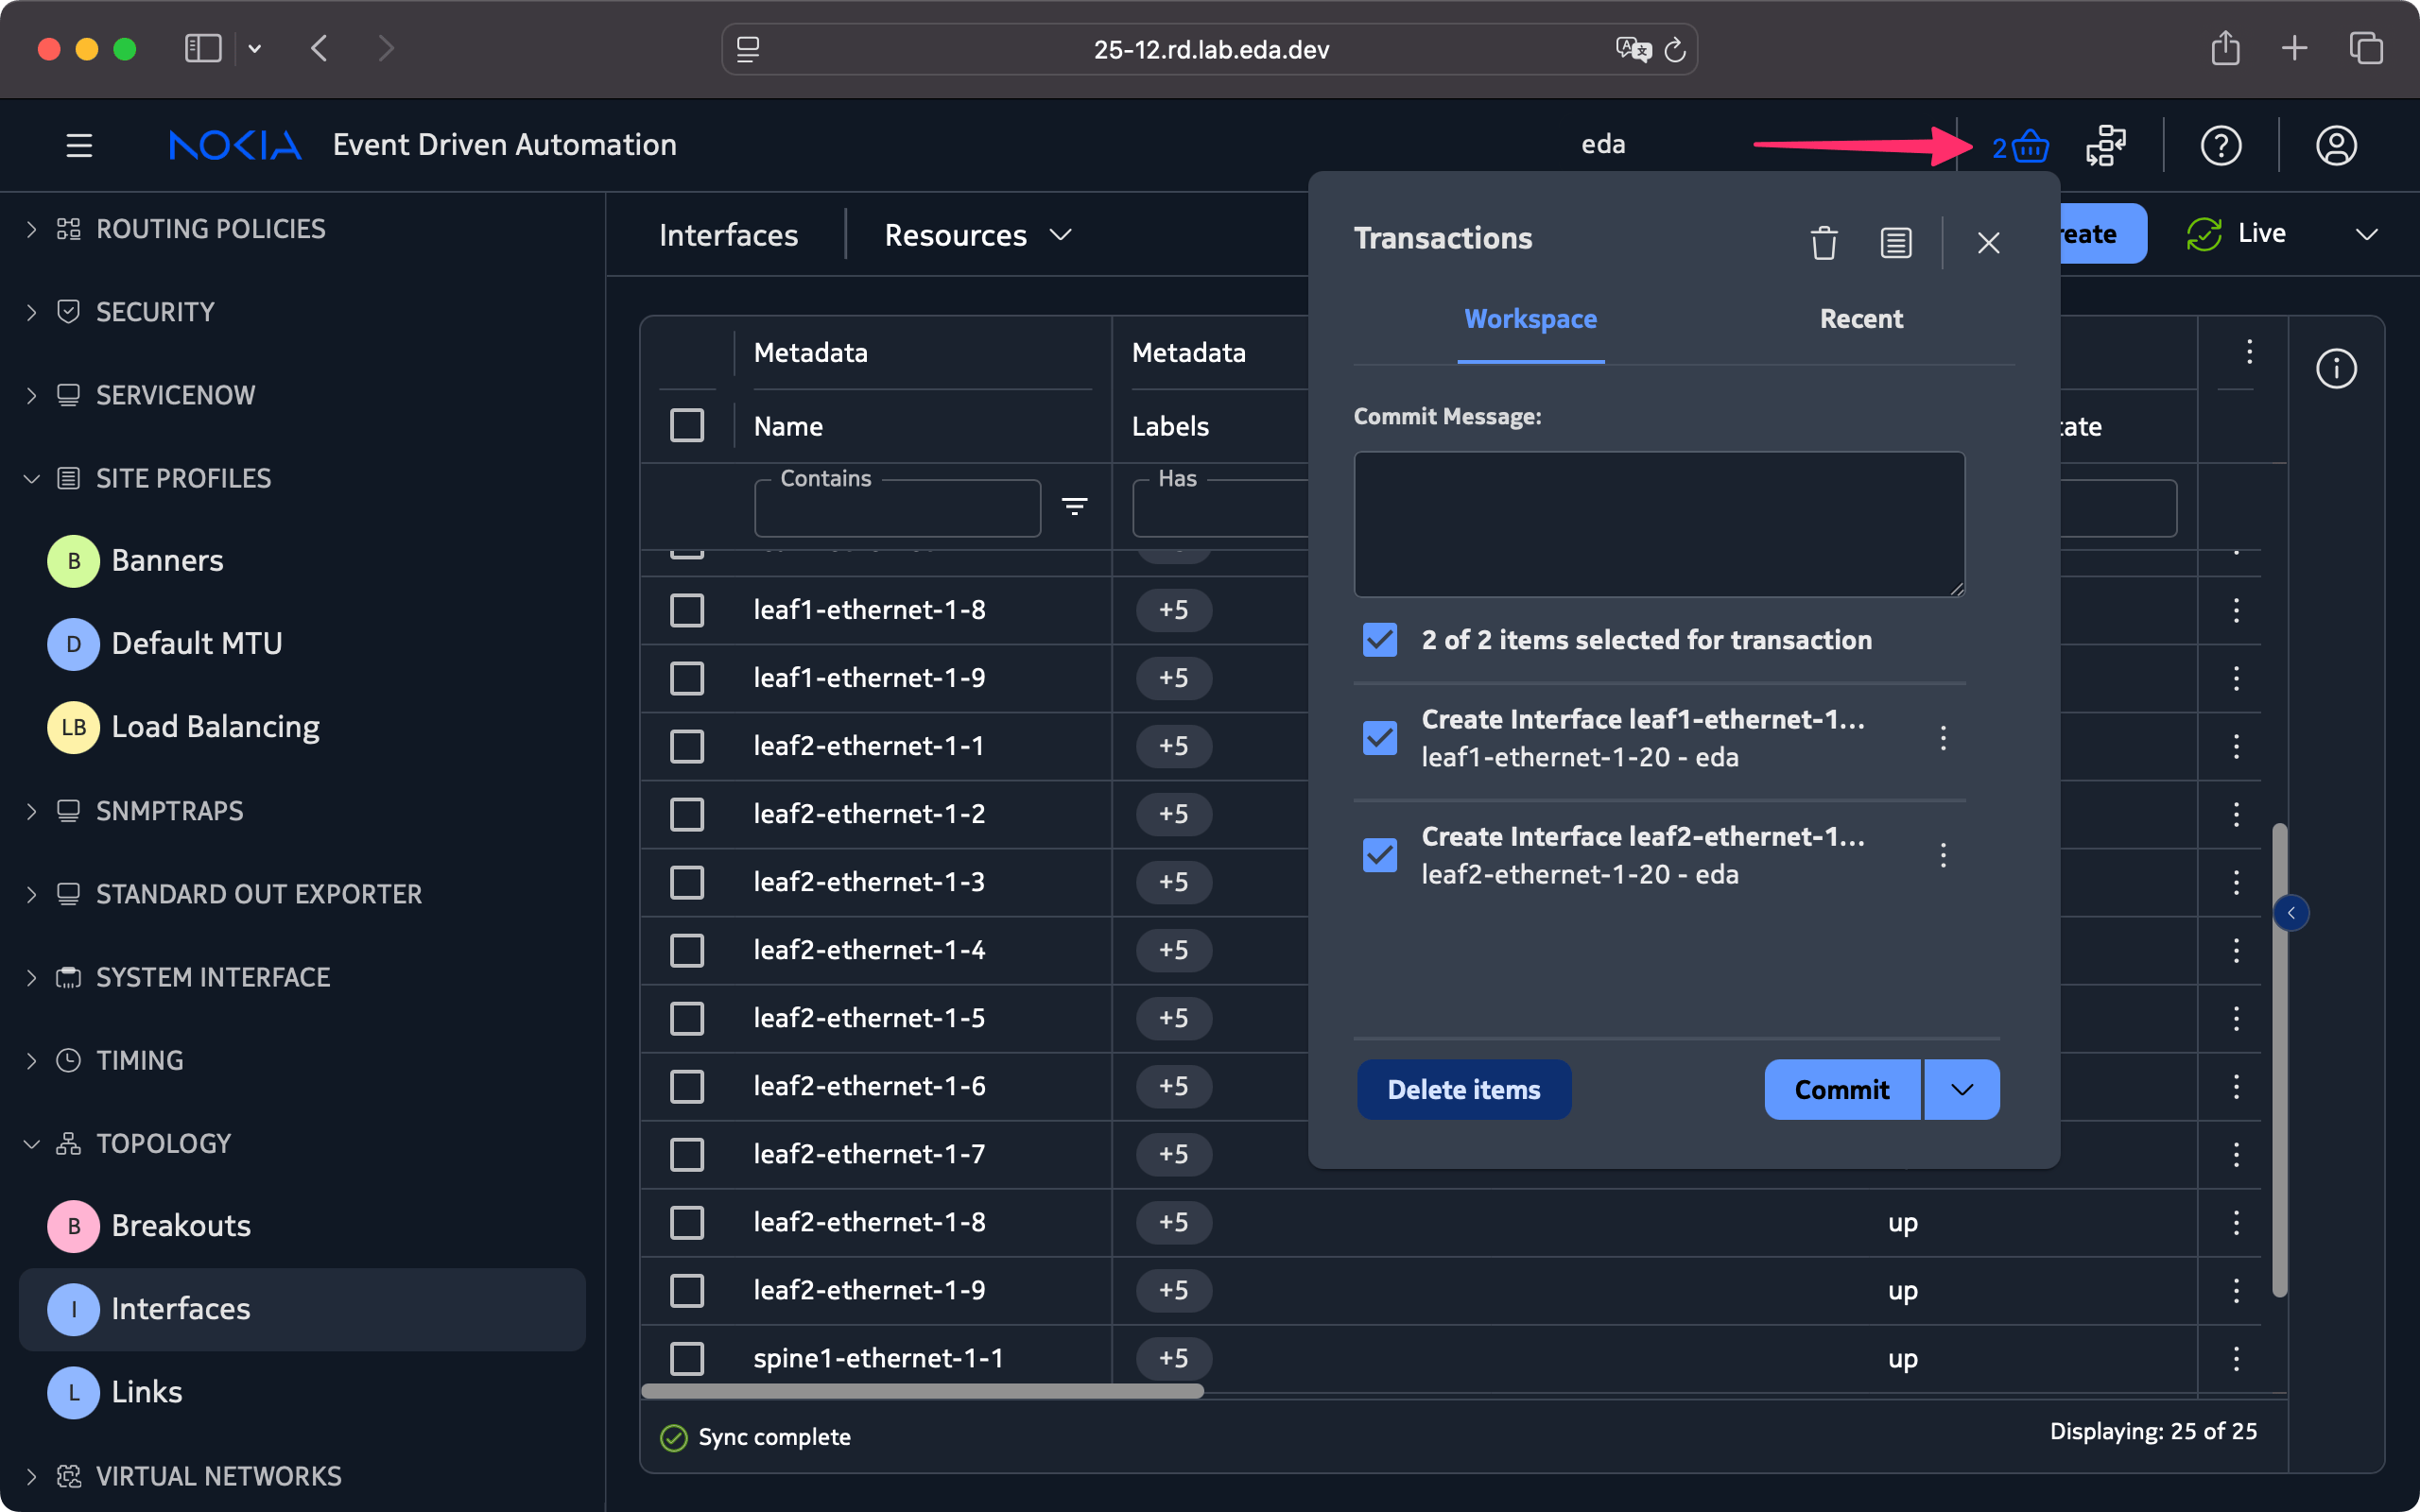Toggle the select all transaction items checkbox

[x=1379, y=640]
